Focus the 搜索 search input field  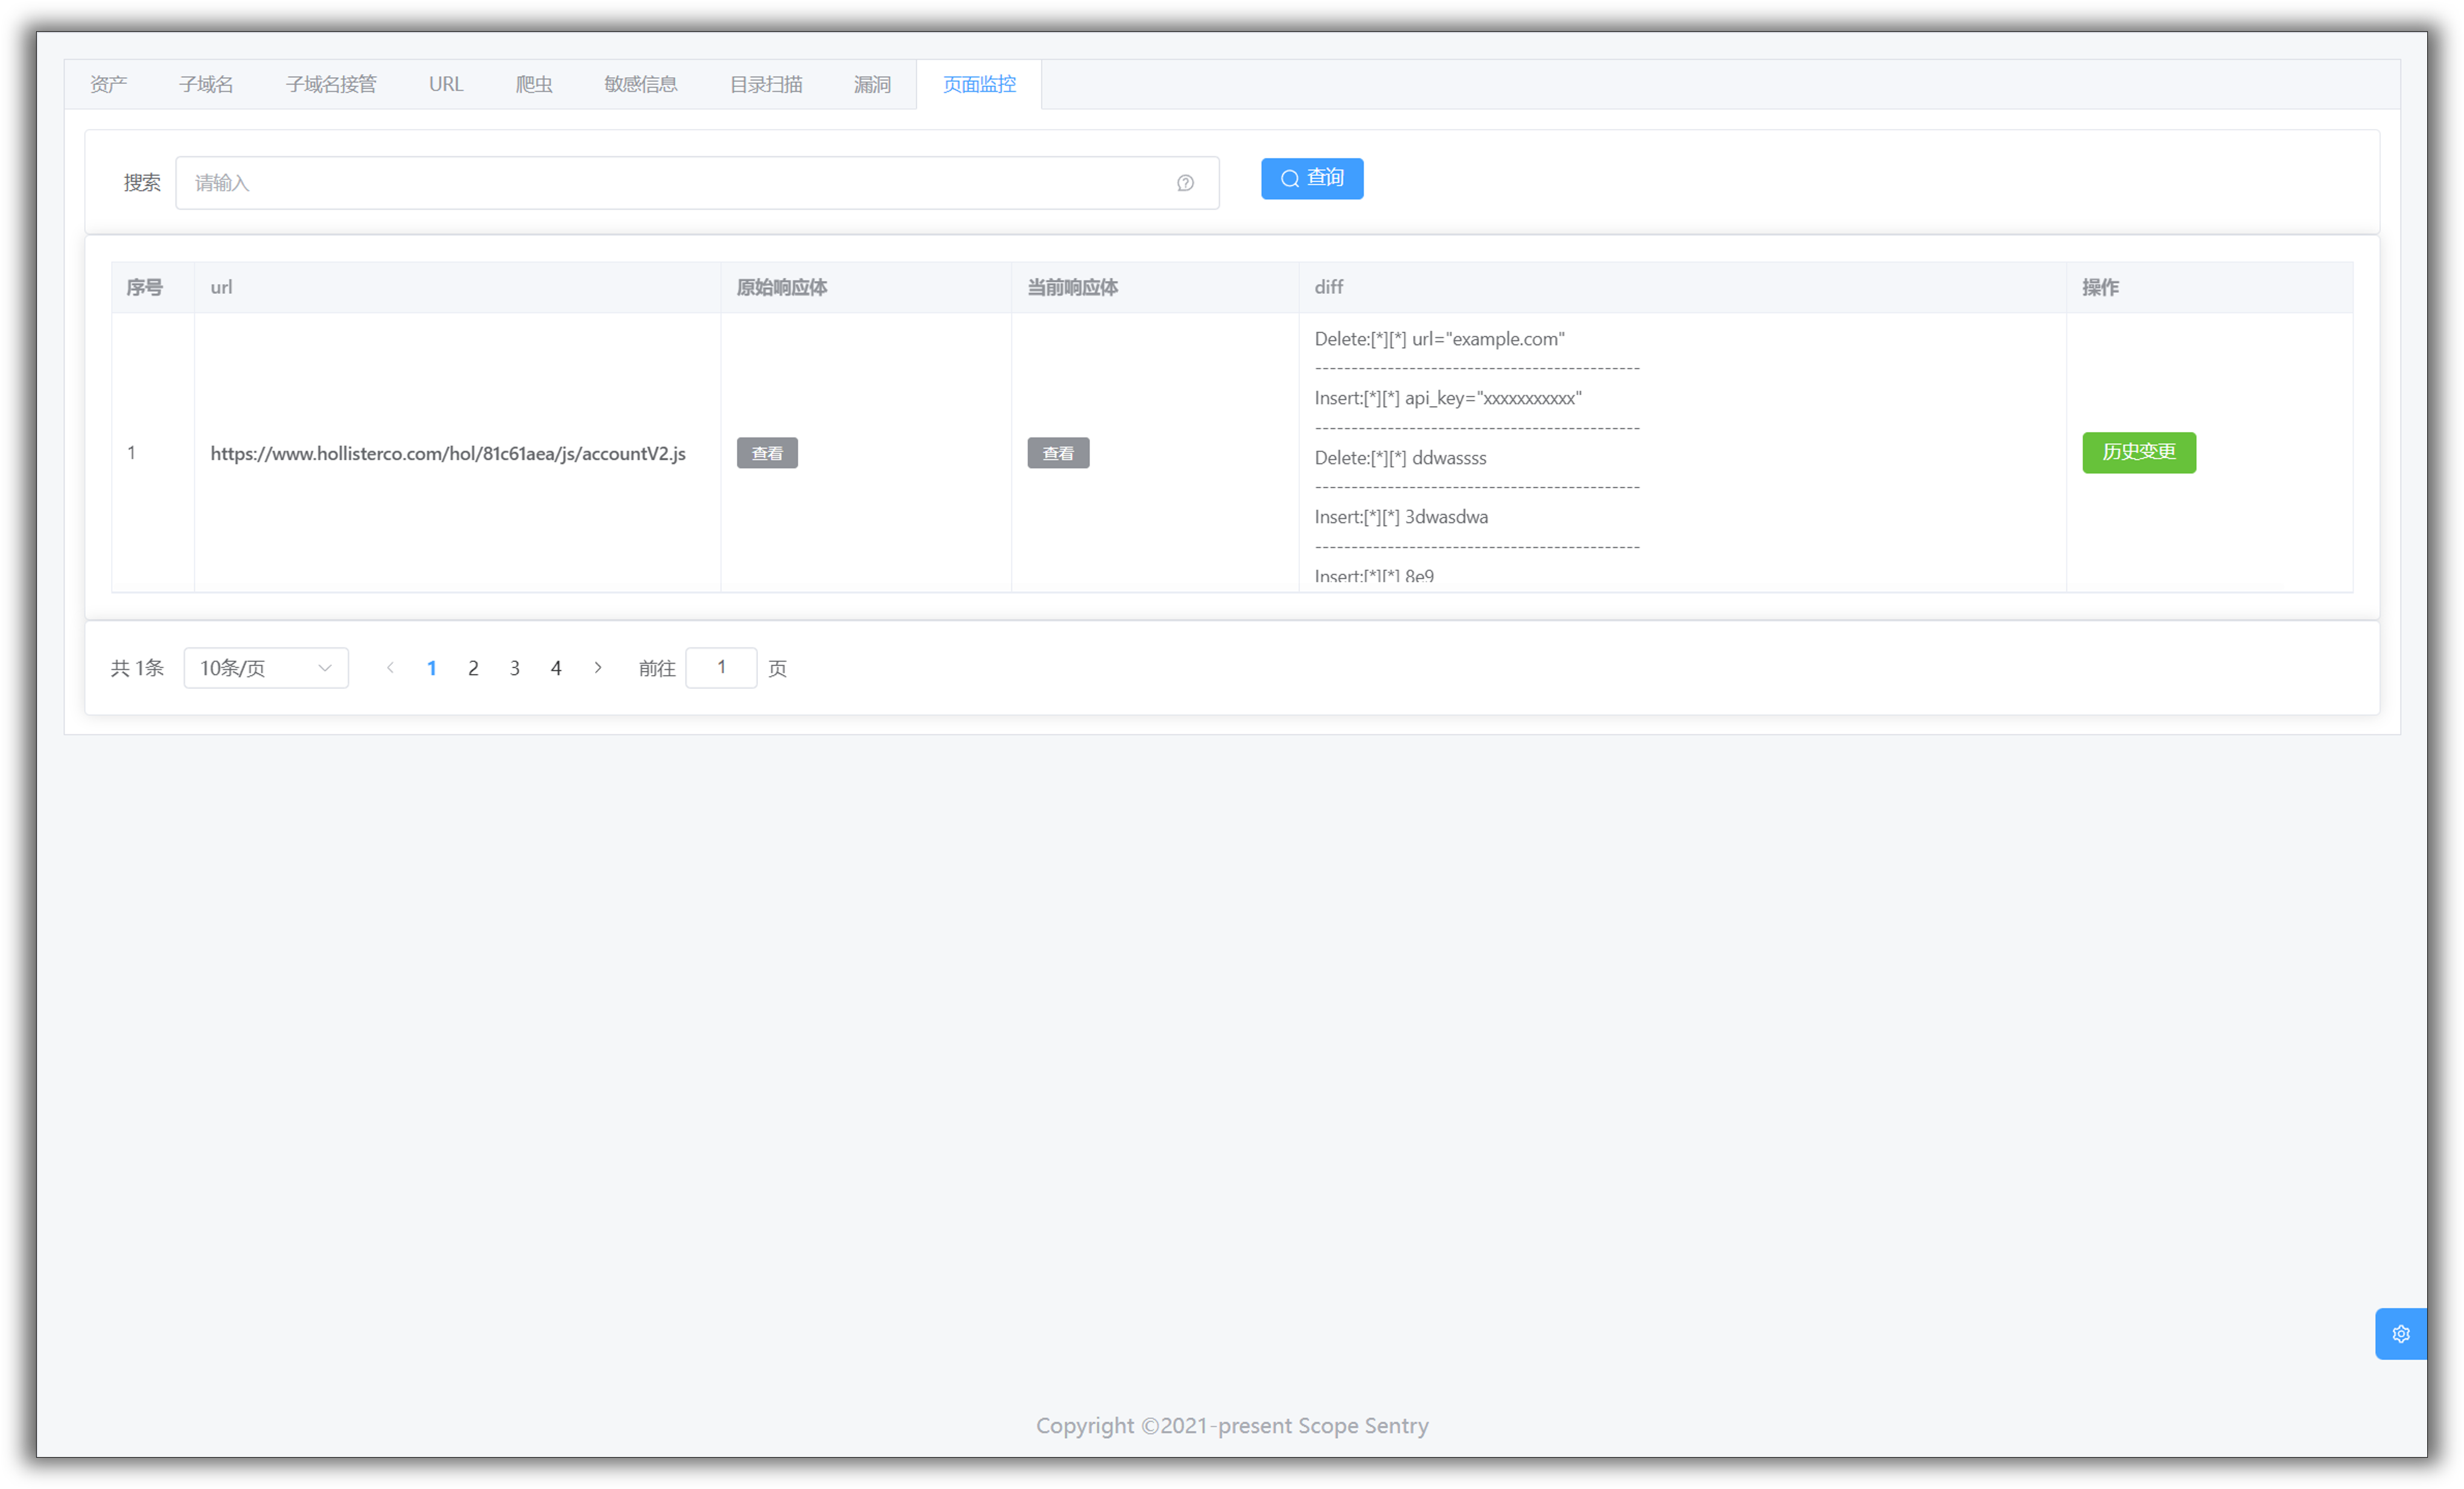(x=680, y=183)
